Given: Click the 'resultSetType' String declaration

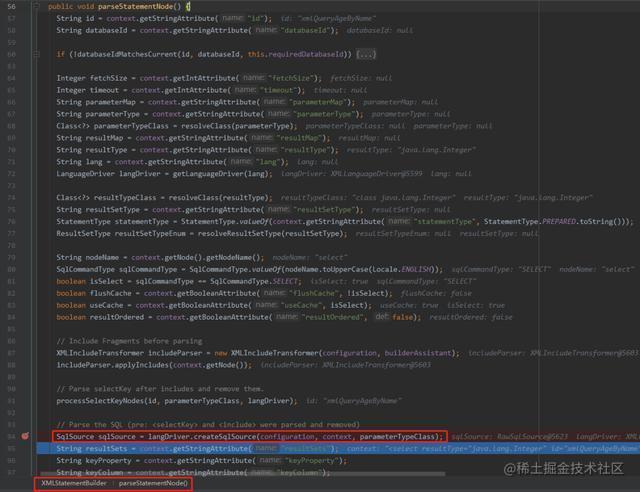Looking at the screenshot, I should [x=112, y=209].
